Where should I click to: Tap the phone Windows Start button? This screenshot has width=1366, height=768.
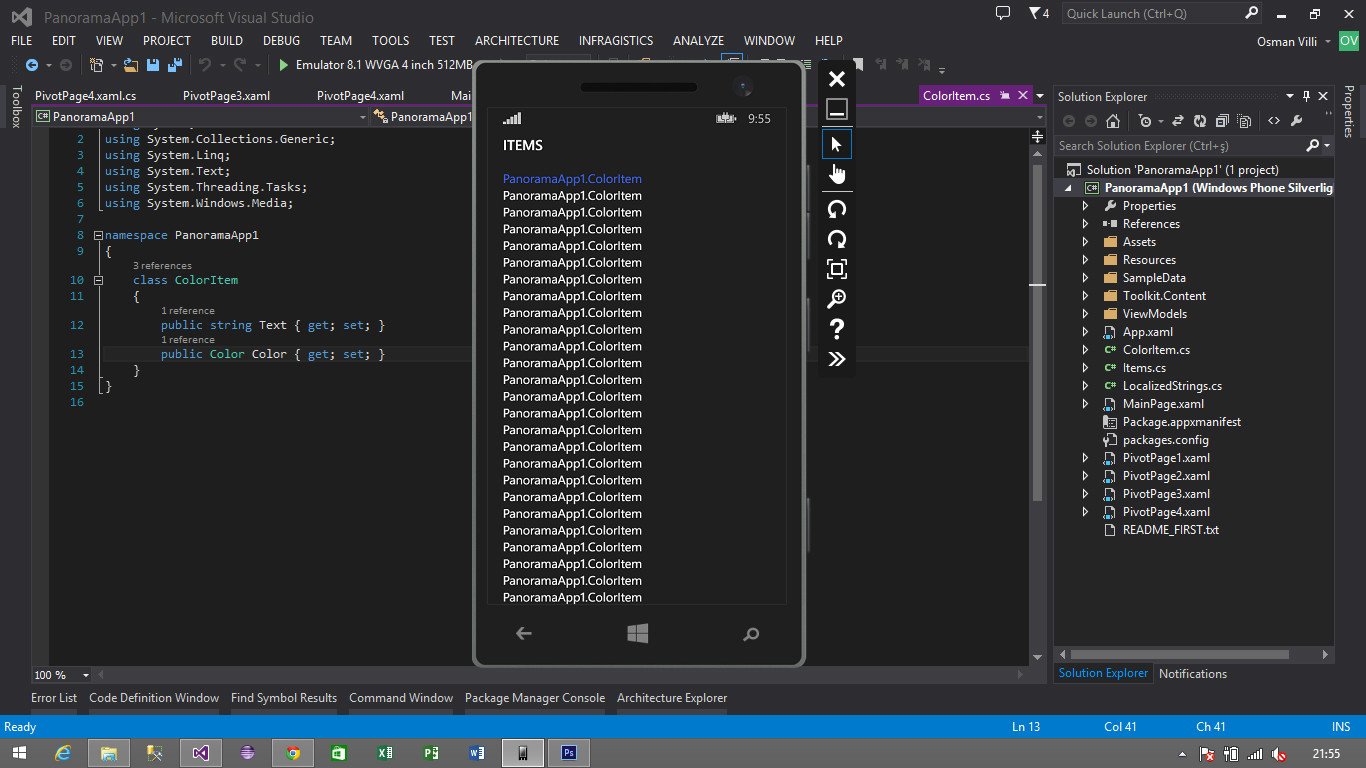(638, 633)
